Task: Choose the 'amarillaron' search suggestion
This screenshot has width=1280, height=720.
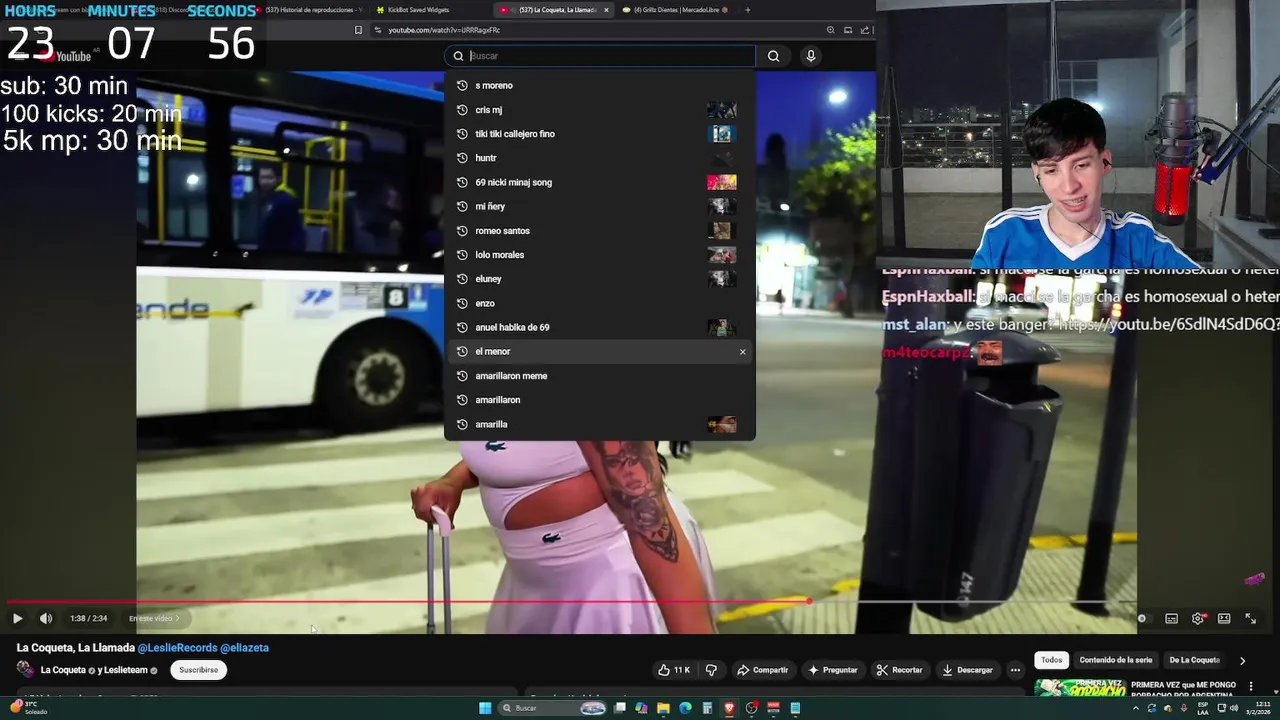Action: (600, 400)
